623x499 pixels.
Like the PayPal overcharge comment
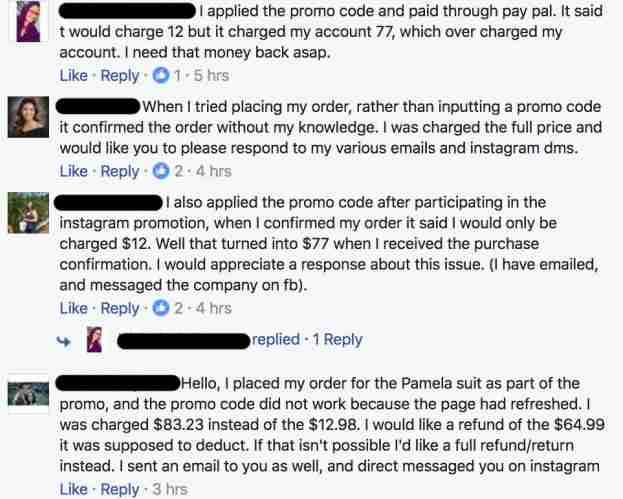[74, 75]
